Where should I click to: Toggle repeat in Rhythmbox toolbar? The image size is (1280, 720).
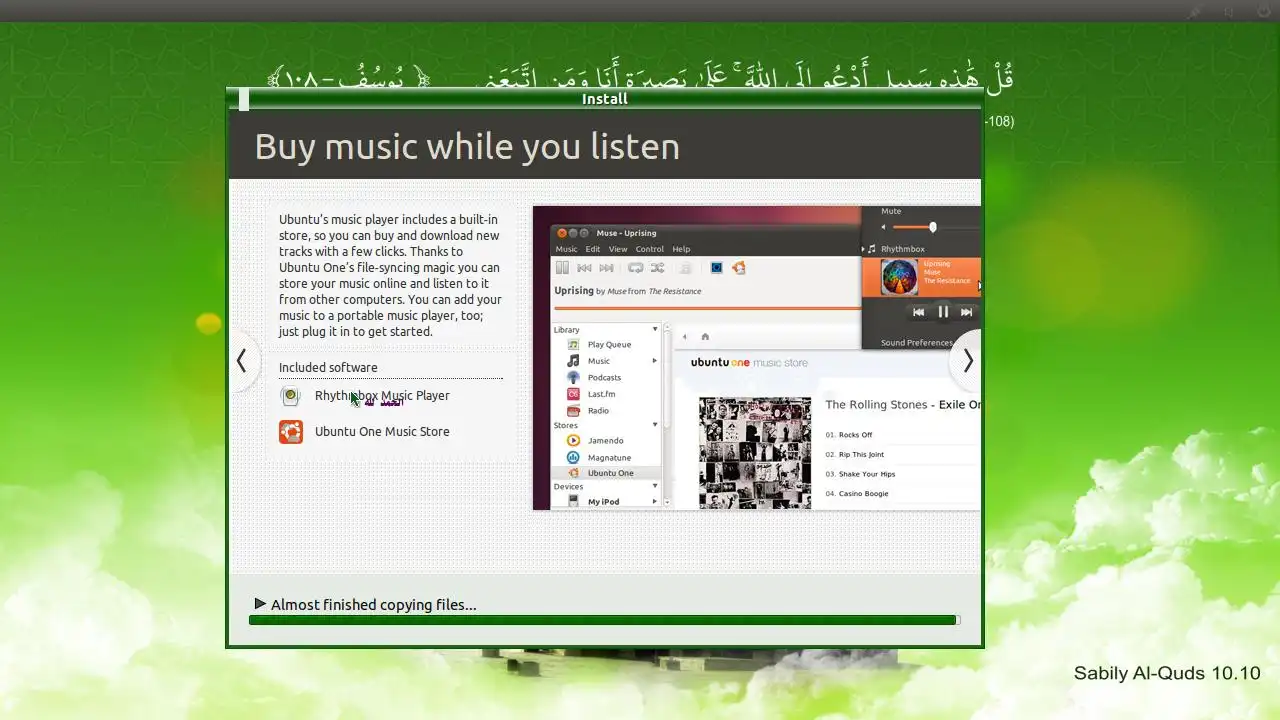click(635, 268)
